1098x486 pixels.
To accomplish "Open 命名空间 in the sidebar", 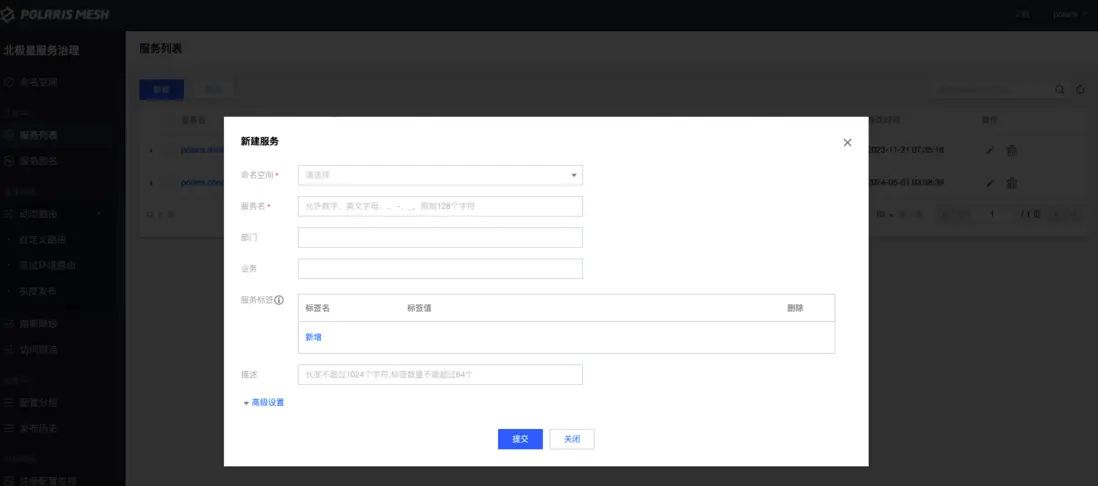I will [39, 82].
